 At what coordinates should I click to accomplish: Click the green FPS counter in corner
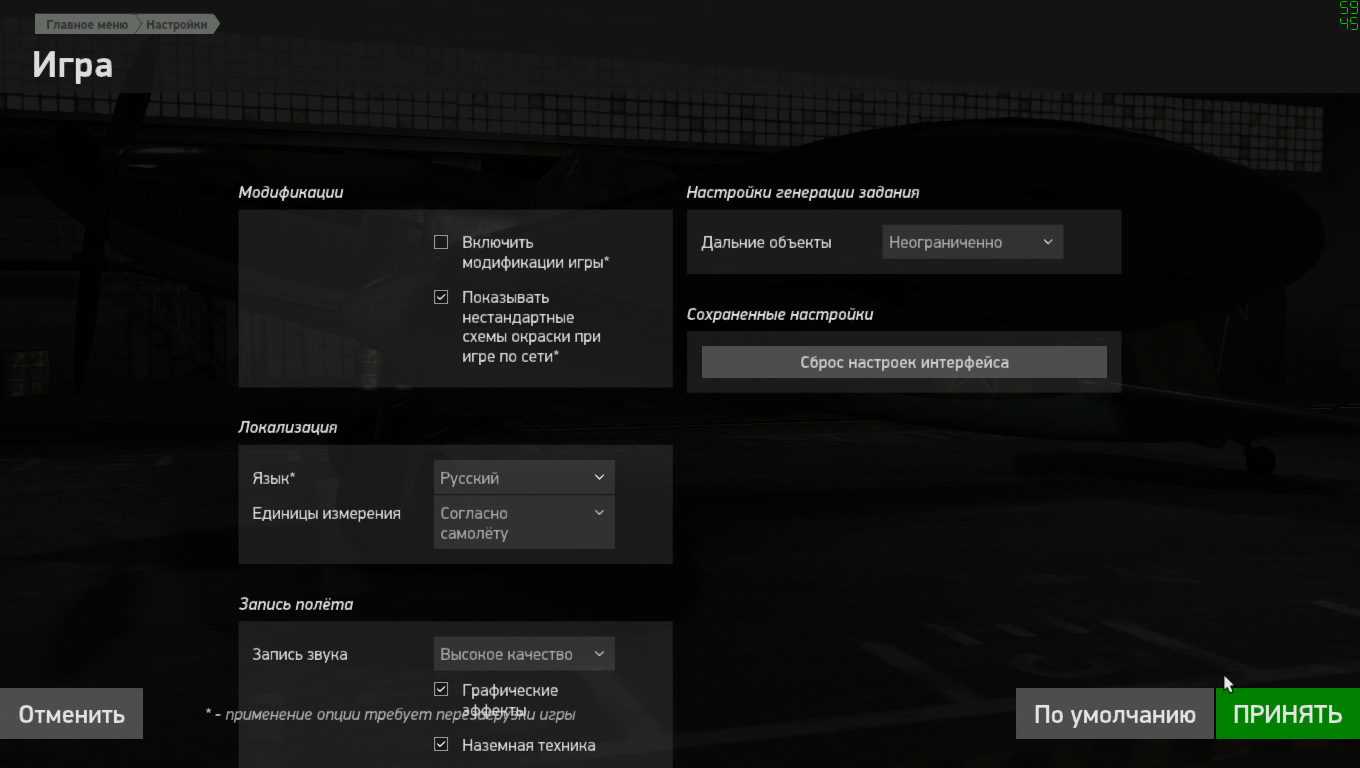pyautogui.click(x=1348, y=16)
